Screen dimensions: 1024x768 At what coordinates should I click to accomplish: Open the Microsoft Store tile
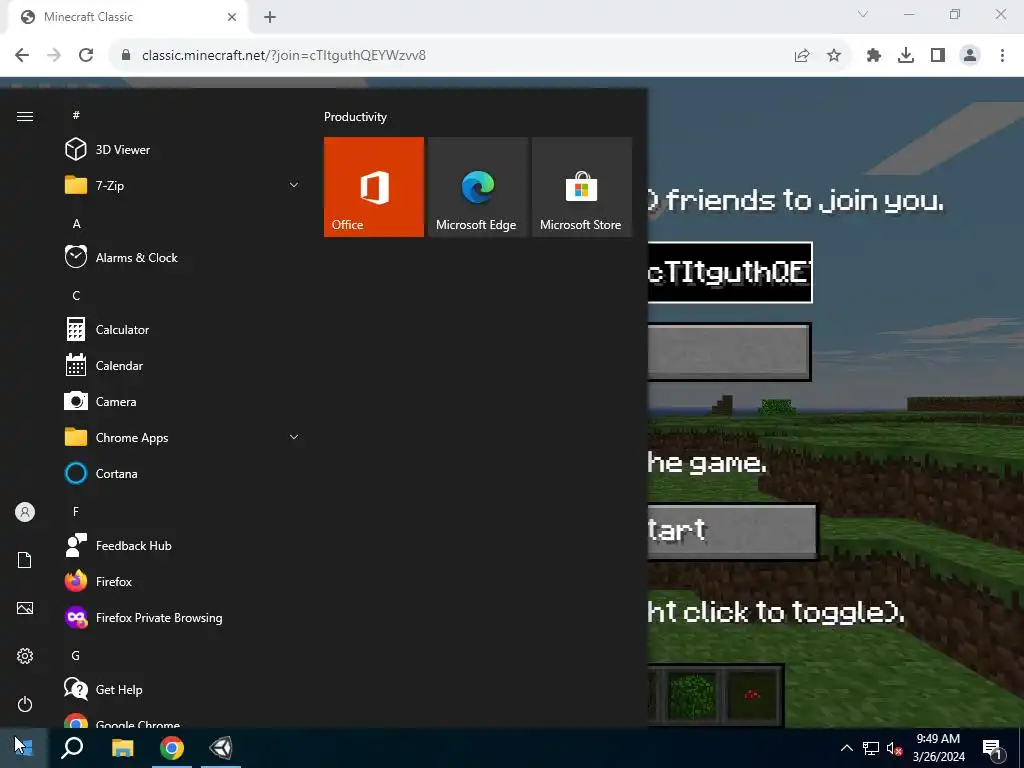pos(582,187)
